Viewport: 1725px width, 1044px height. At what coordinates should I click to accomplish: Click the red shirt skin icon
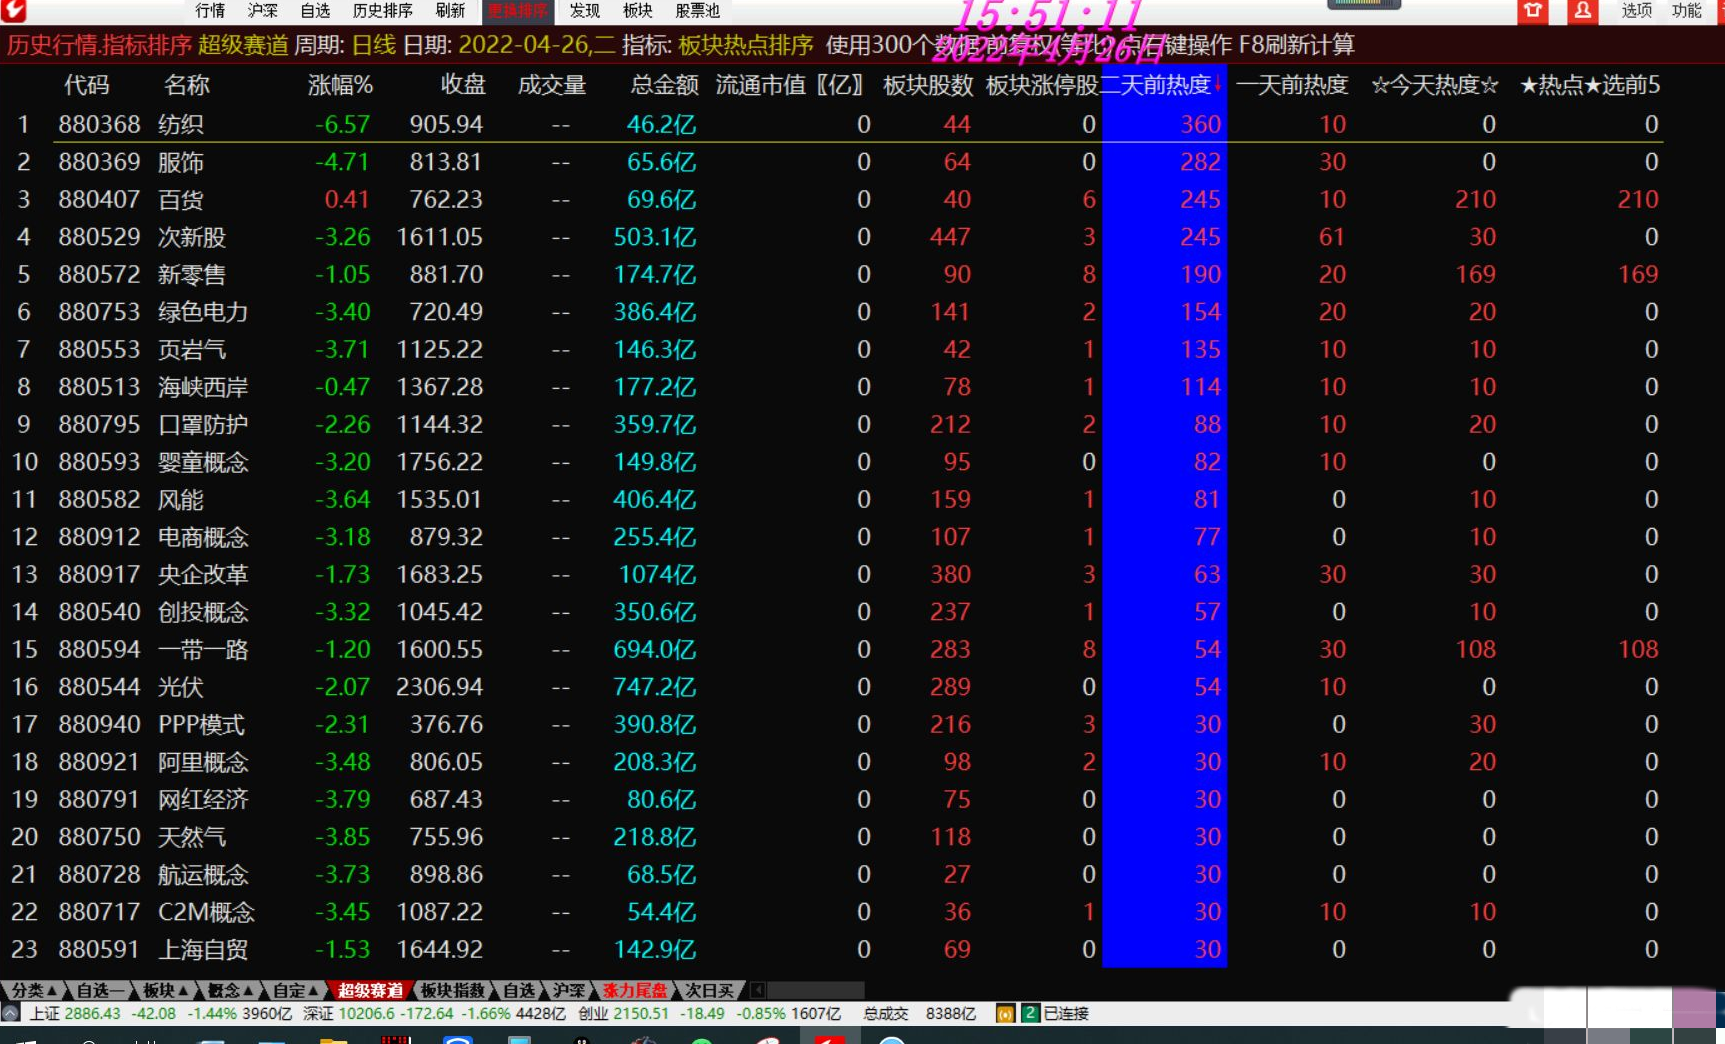[1532, 11]
